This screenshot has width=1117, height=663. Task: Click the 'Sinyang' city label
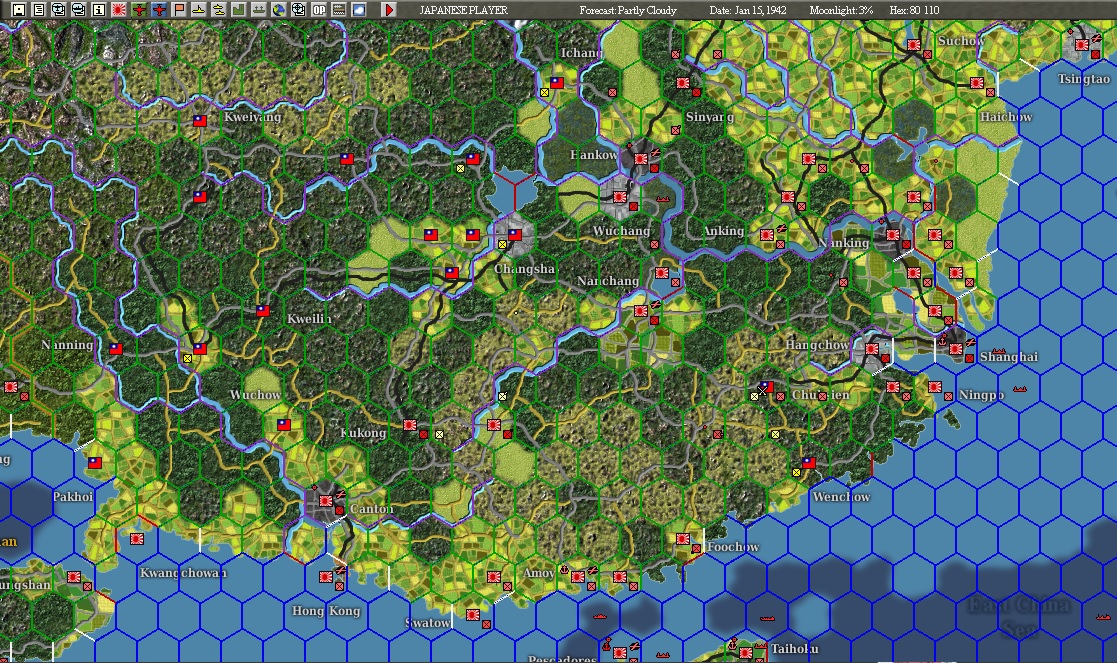[710, 117]
